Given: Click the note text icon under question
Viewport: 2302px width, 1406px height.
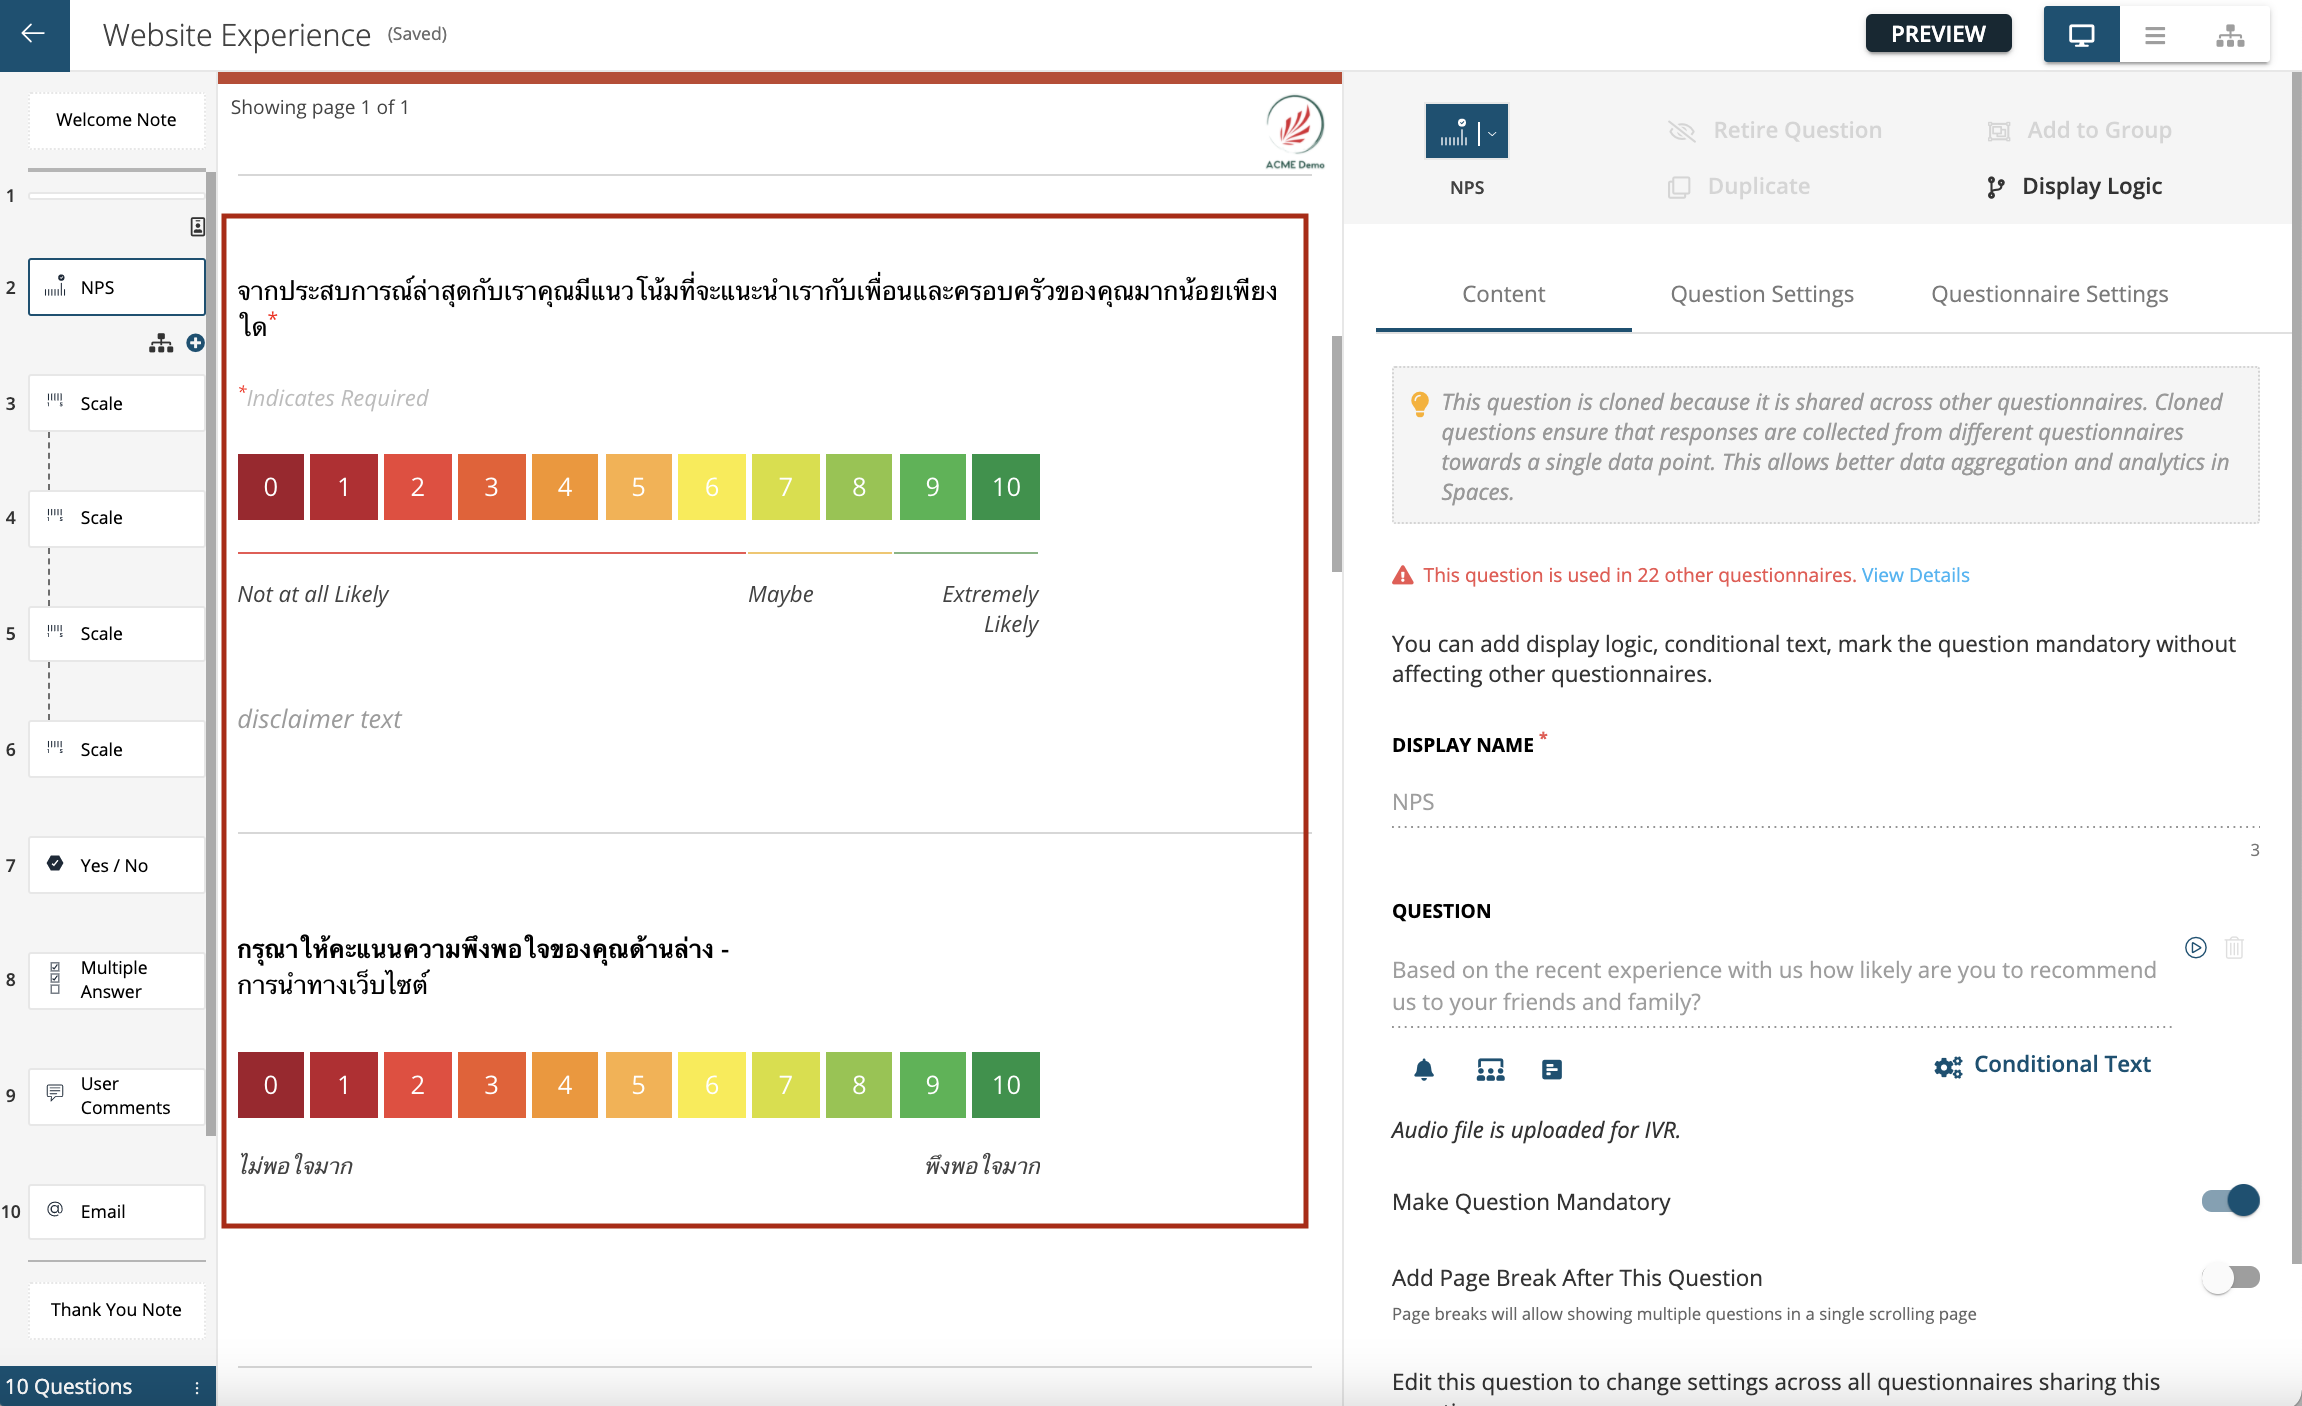Looking at the screenshot, I should pos(1552,1070).
